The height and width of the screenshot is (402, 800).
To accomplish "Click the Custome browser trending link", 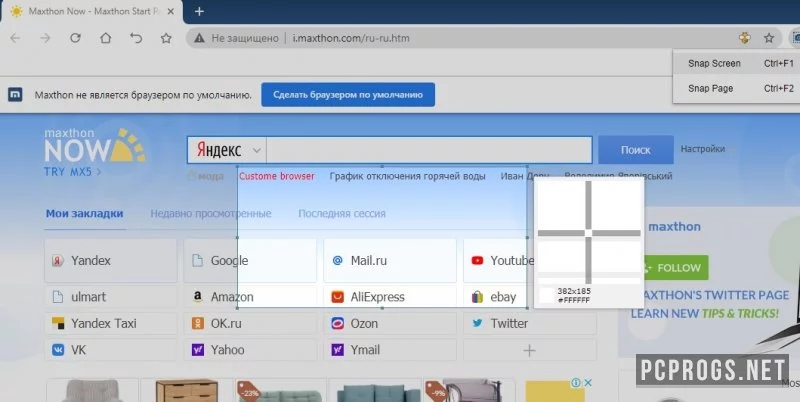I will coord(277,176).
